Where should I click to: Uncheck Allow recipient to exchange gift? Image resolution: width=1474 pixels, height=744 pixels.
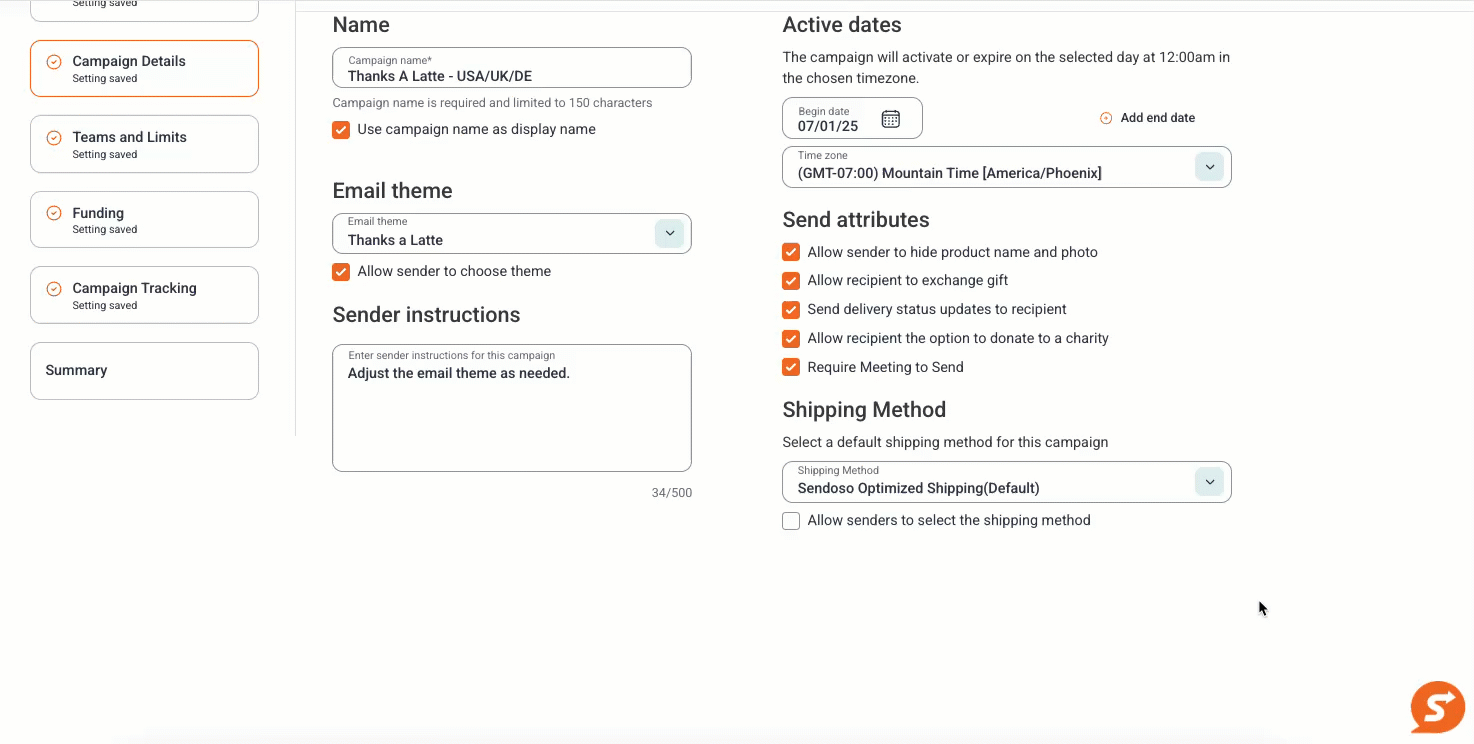pyautogui.click(x=791, y=281)
